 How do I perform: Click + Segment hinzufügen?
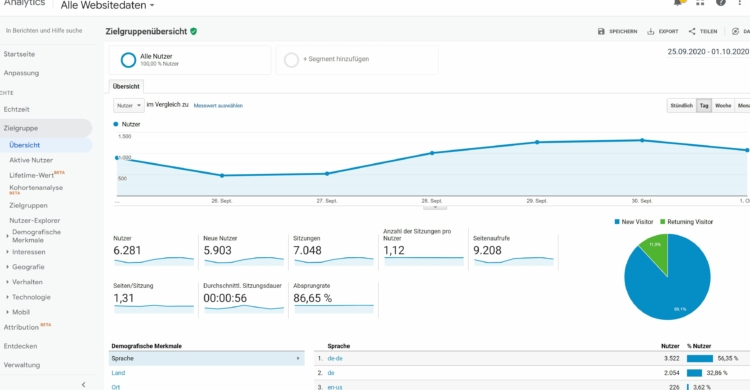(x=336, y=59)
